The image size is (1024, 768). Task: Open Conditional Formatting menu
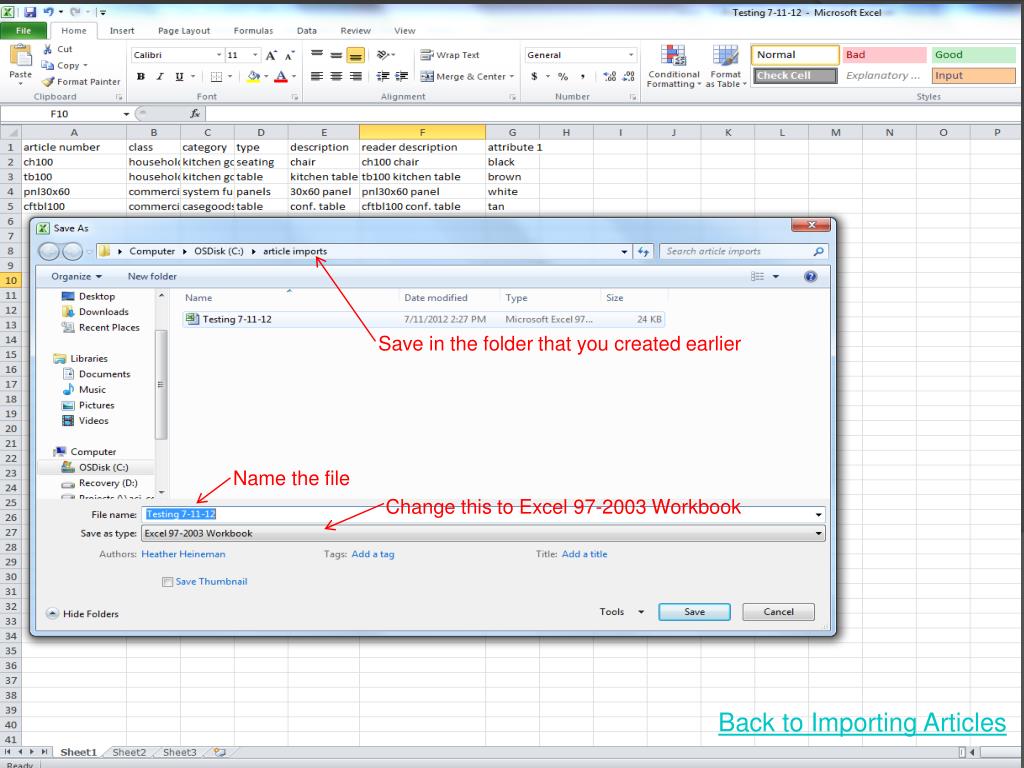point(673,66)
